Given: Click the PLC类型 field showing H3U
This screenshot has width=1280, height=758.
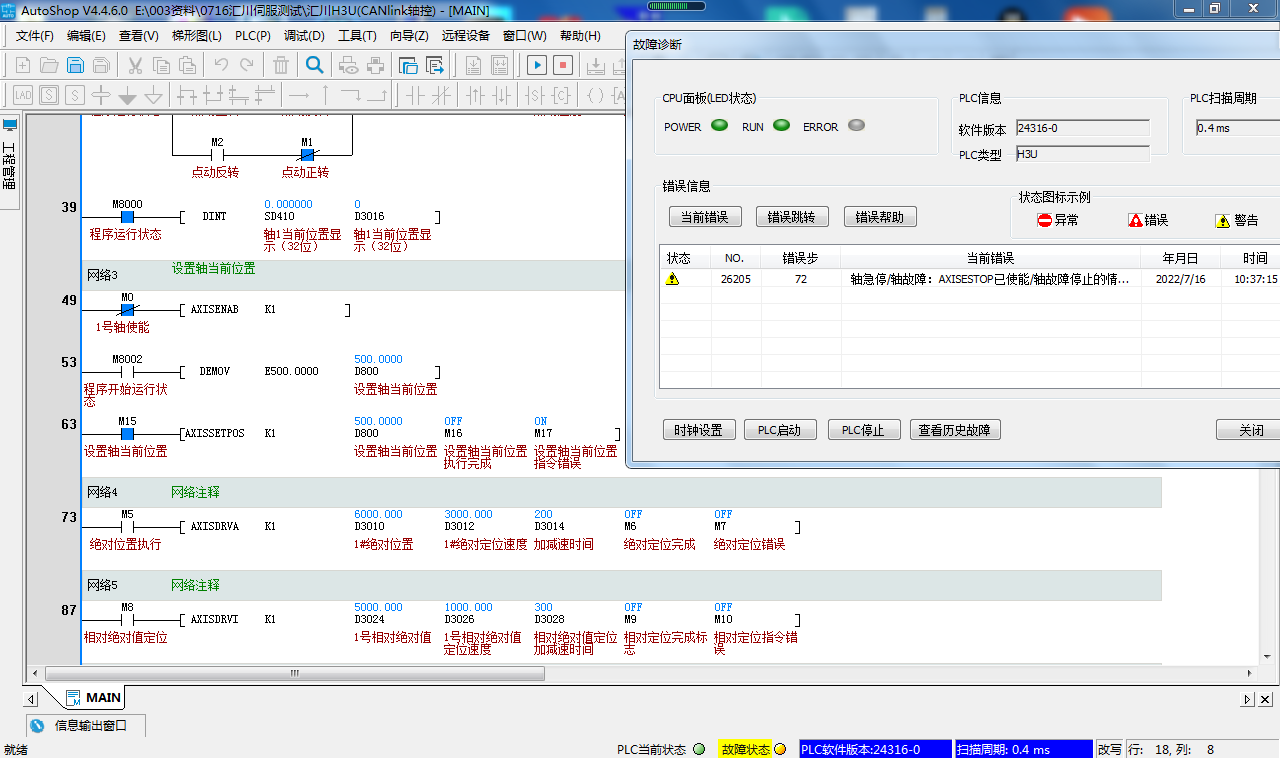Looking at the screenshot, I should pos(1083,154).
